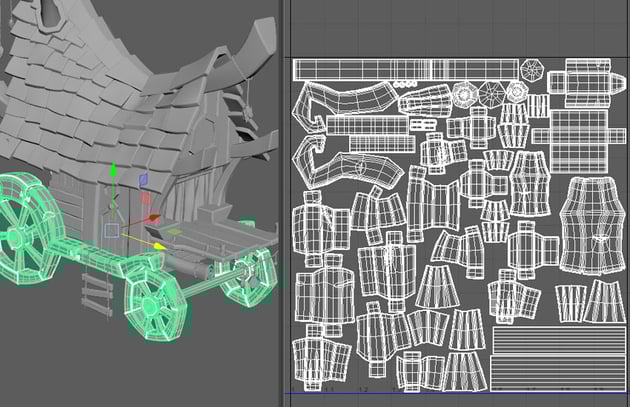Select the octagonal UV shell in the top row
Viewport: 630px width, 407px height.
532,71
